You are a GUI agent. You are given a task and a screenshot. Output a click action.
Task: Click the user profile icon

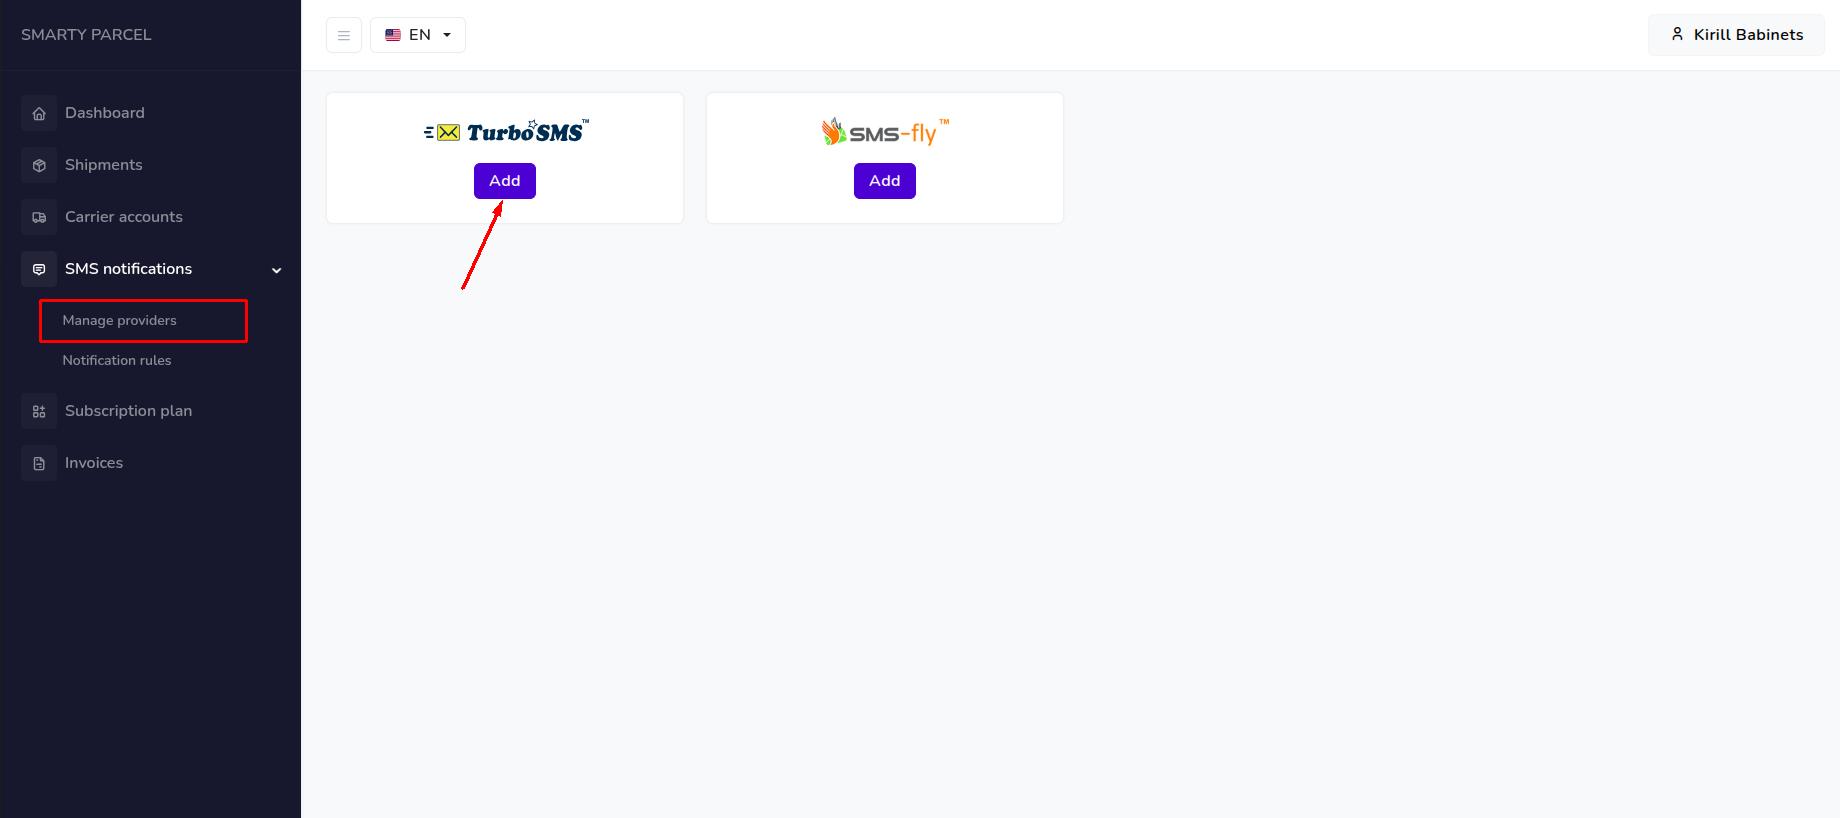click(1677, 34)
